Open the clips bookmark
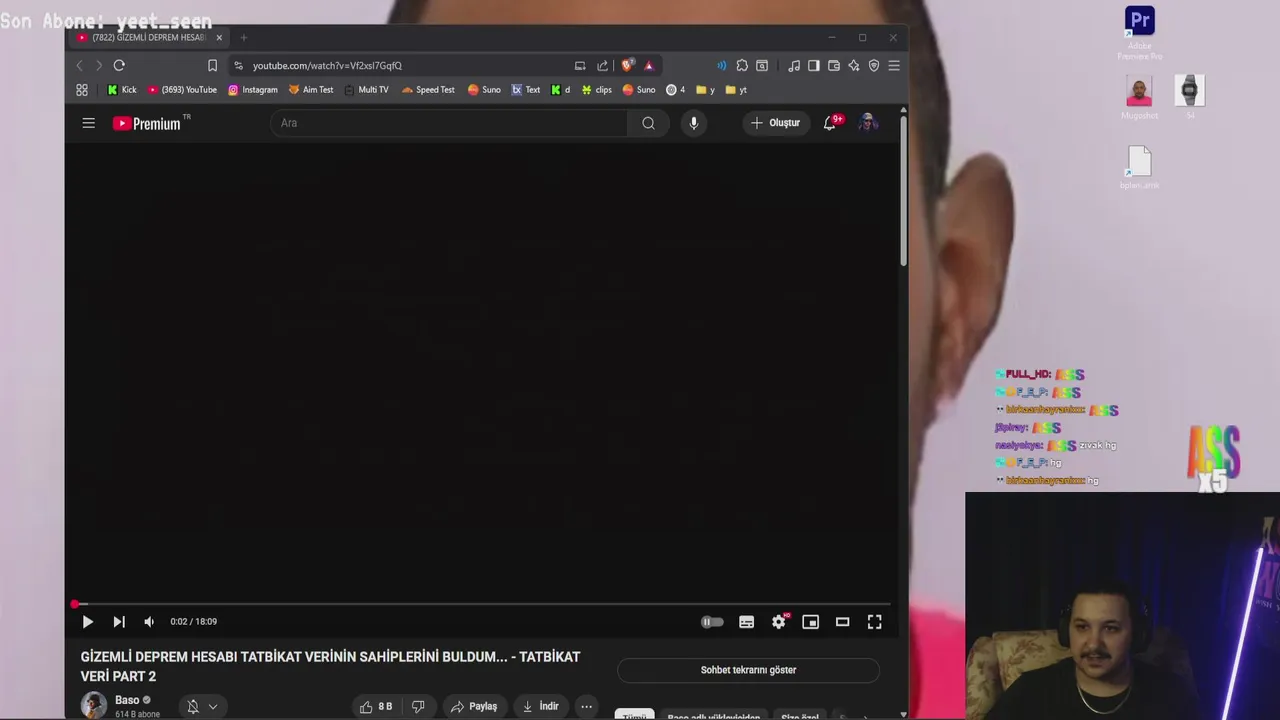The image size is (1280, 720). [596, 90]
